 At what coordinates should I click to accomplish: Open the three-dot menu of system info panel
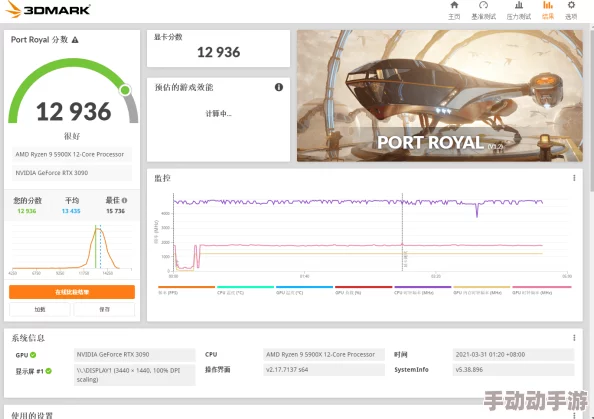[x=574, y=338]
